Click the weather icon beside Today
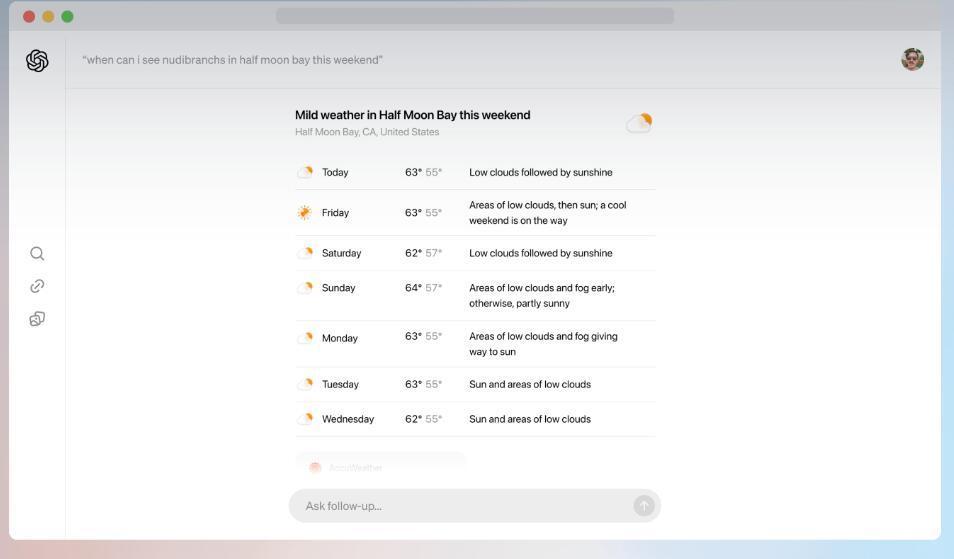 [x=305, y=172]
